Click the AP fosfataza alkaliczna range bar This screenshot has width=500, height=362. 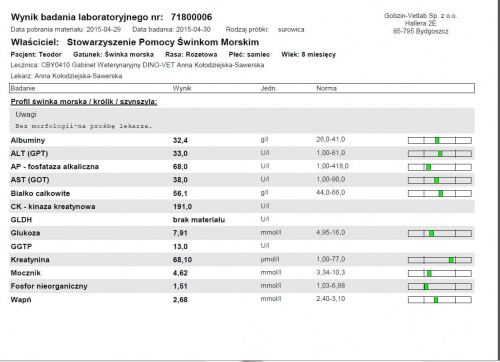click(440, 167)
